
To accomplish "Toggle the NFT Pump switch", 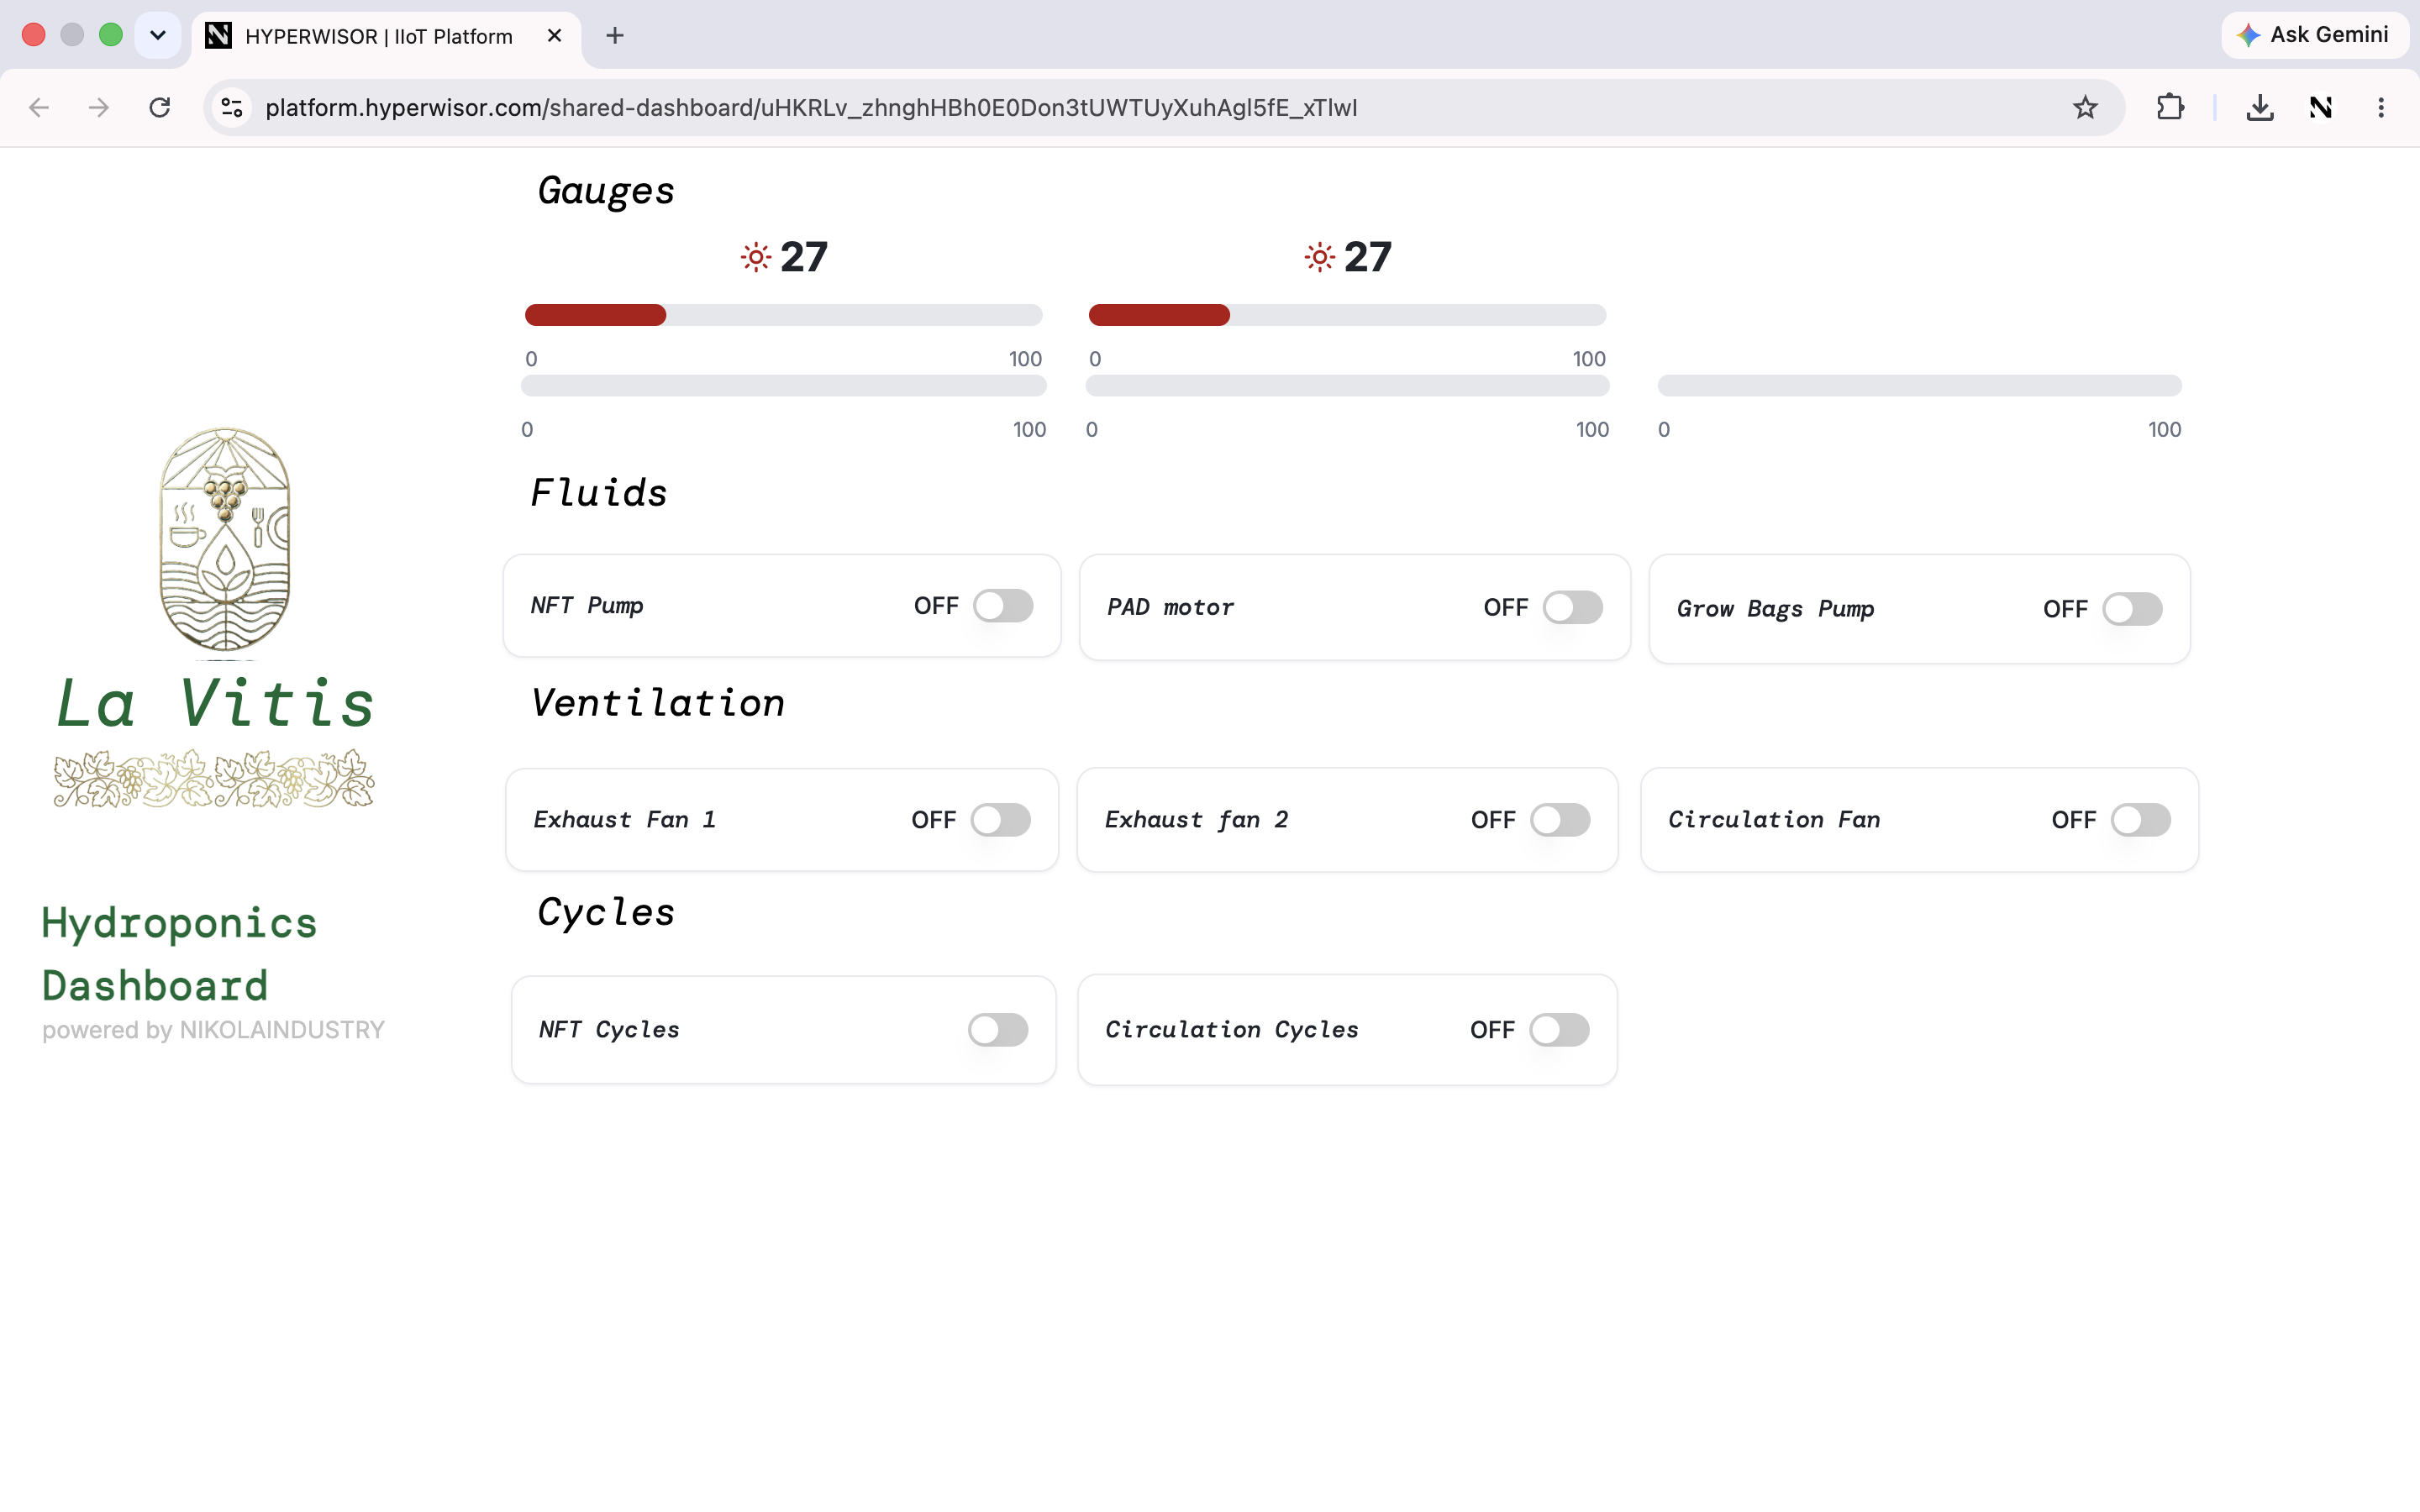I will click(x=1003, y=606).
